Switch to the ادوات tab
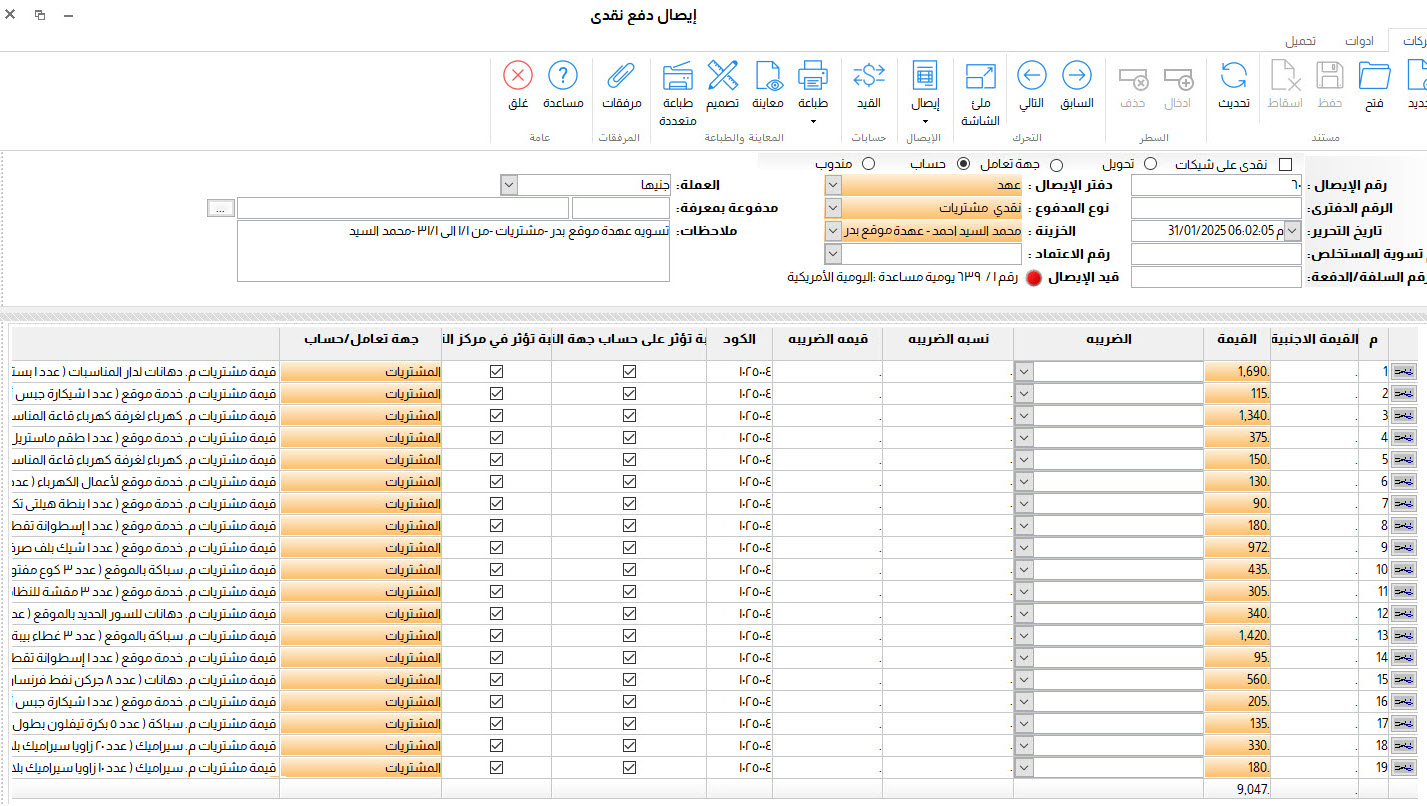Screen dimensions: 1427x806 [1359, 41]
